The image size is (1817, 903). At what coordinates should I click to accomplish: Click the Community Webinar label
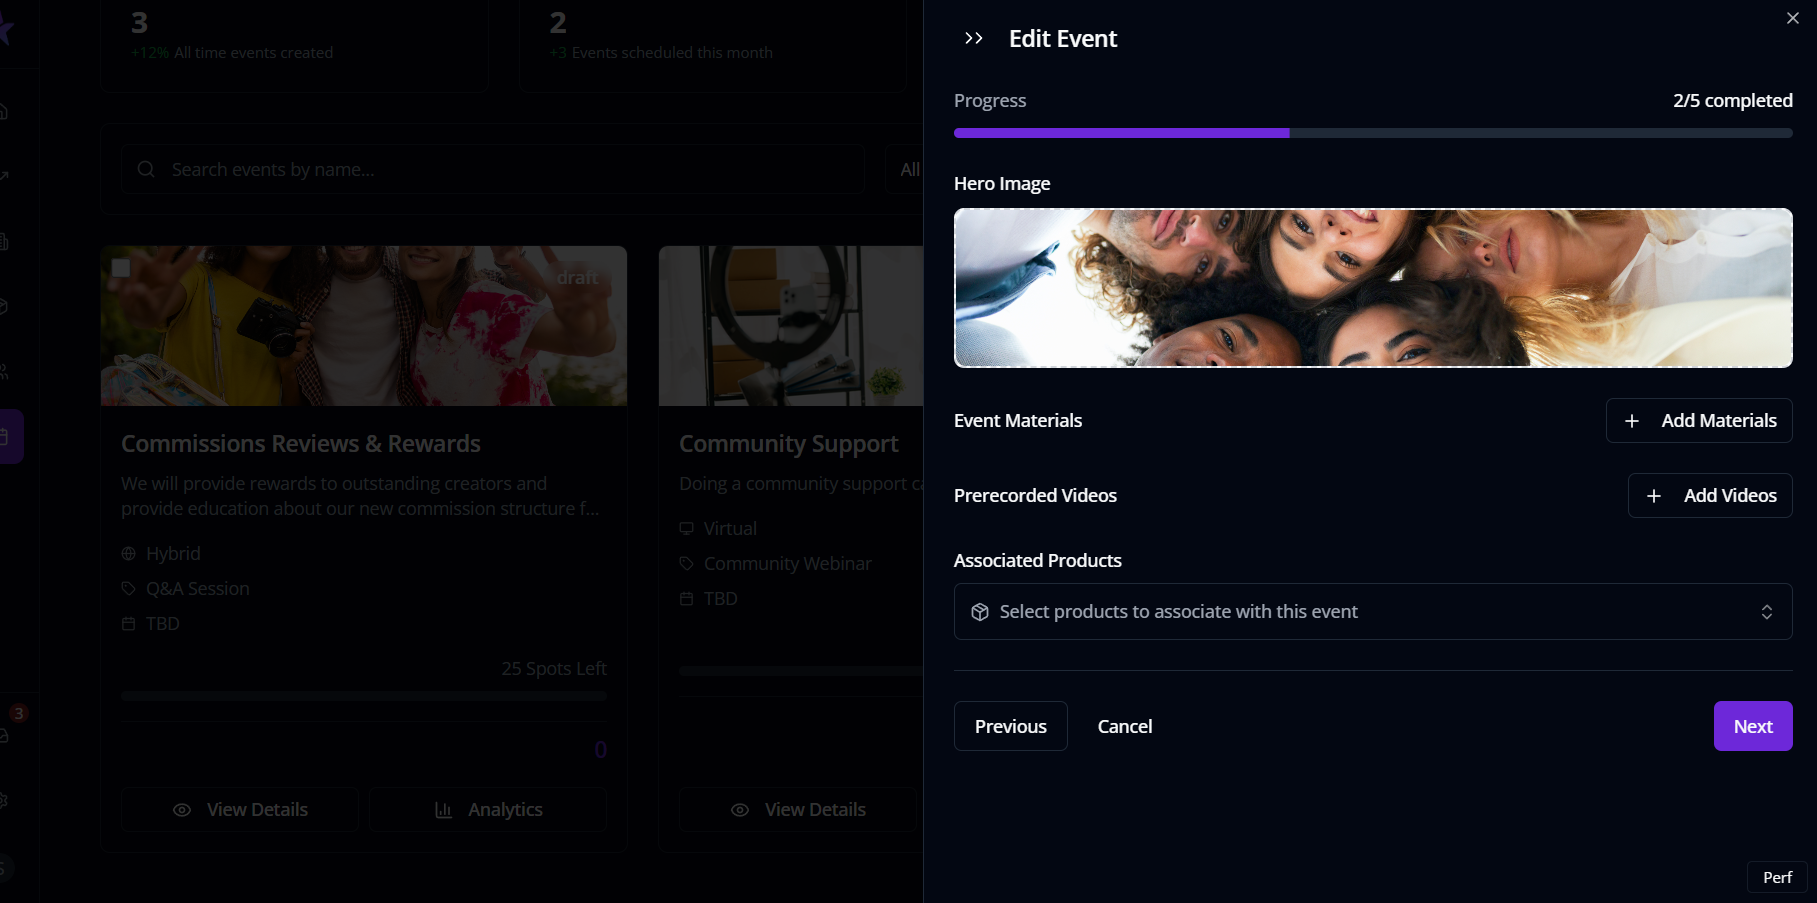click(x=788, y=564)
